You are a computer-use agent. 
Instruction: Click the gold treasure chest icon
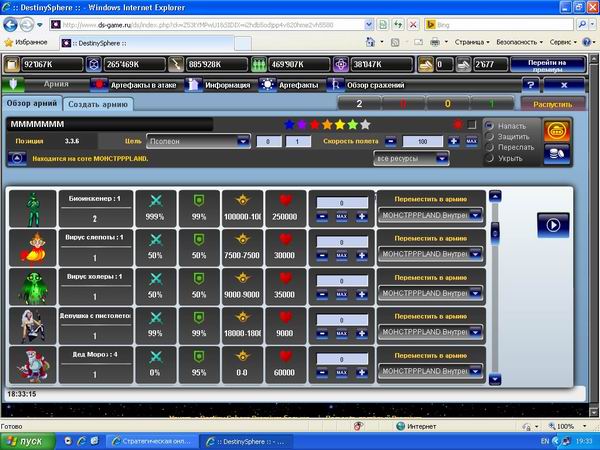click(557, 130)
